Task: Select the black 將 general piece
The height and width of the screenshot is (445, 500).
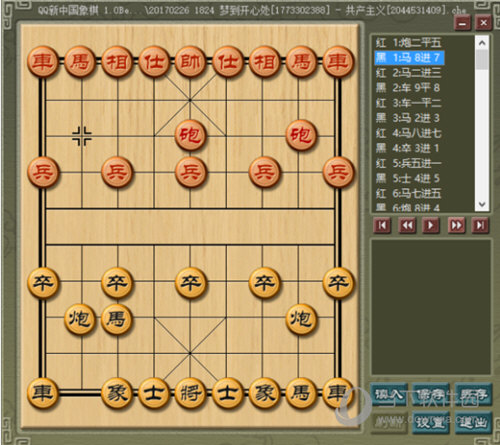Action: pyautogui.click(x=191, y=393)
